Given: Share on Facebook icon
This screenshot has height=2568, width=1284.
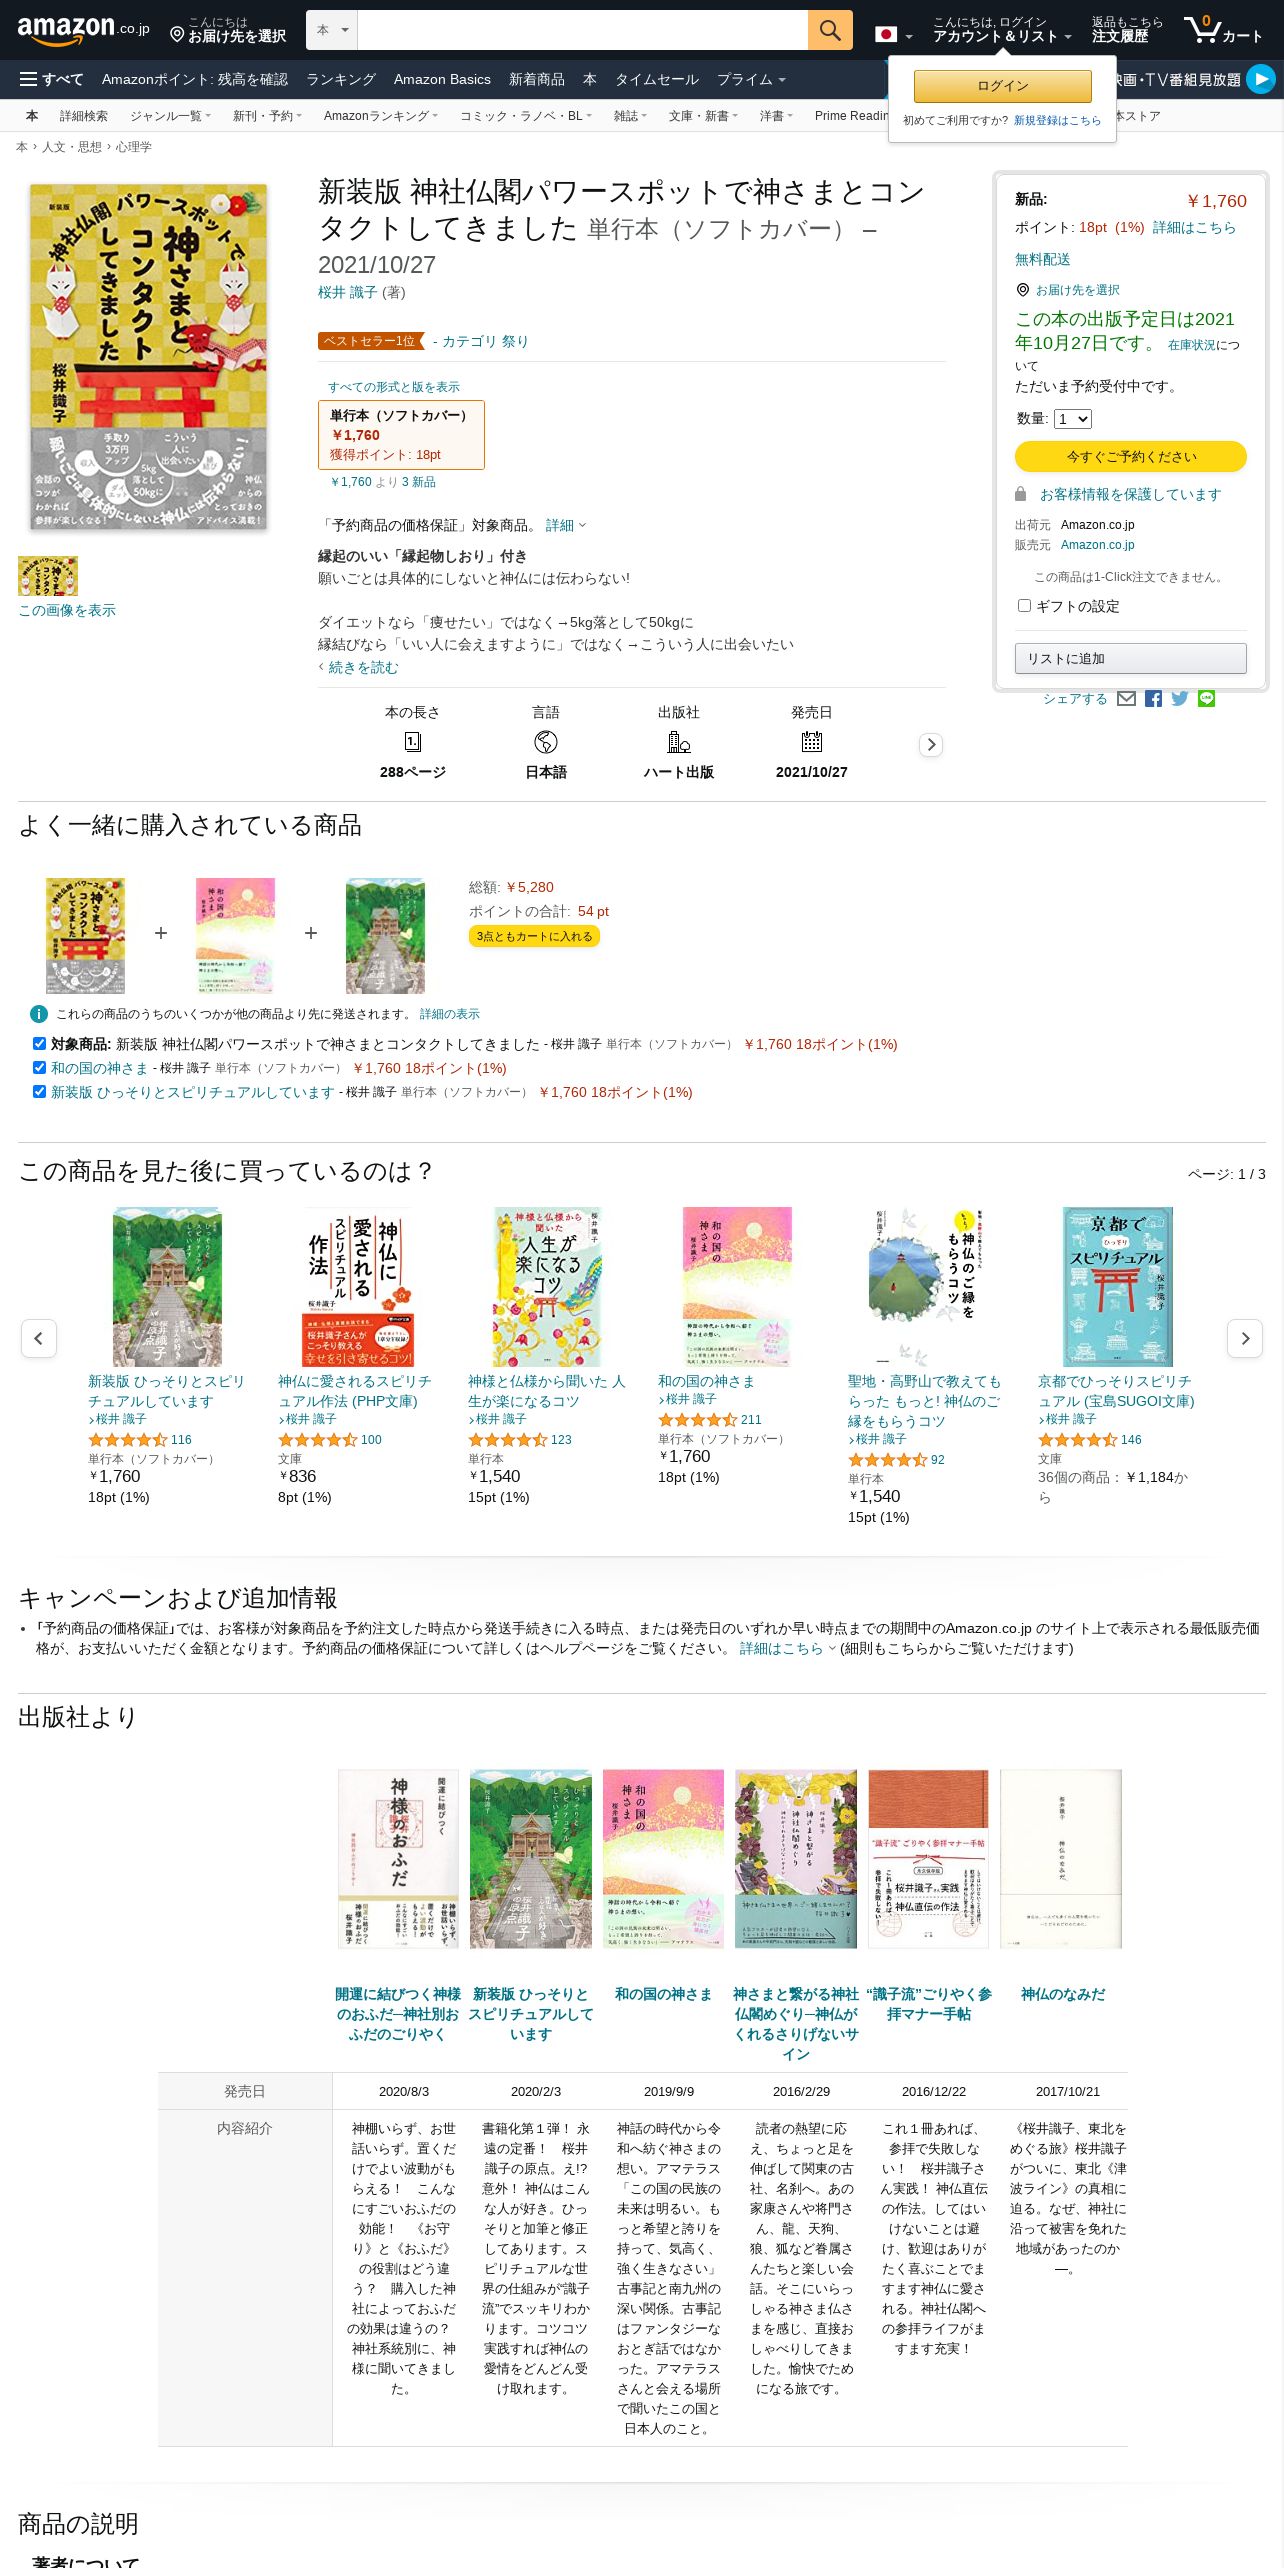Looking at the screenshot, I should (1153, 699).
